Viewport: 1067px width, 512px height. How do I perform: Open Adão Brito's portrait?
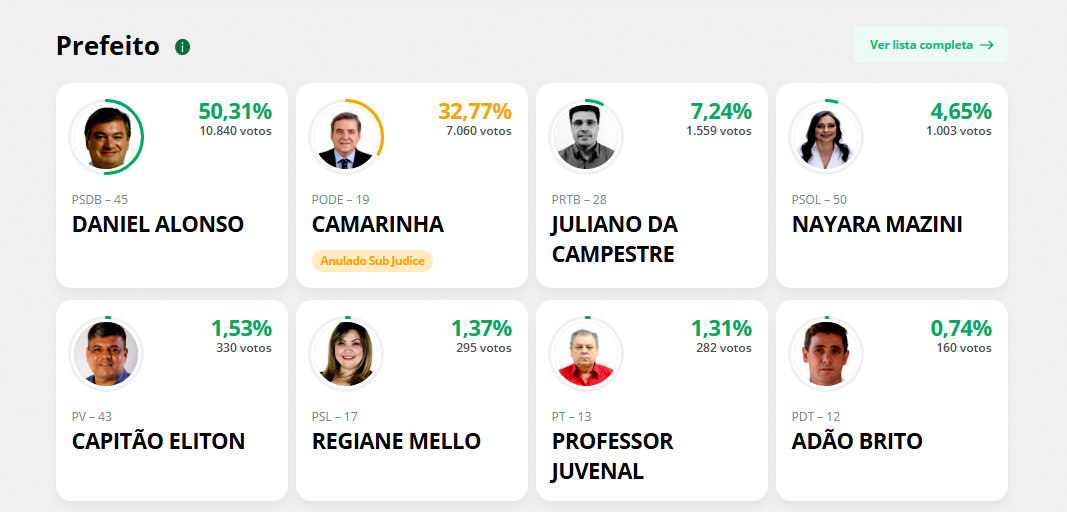tap(826, 353)
